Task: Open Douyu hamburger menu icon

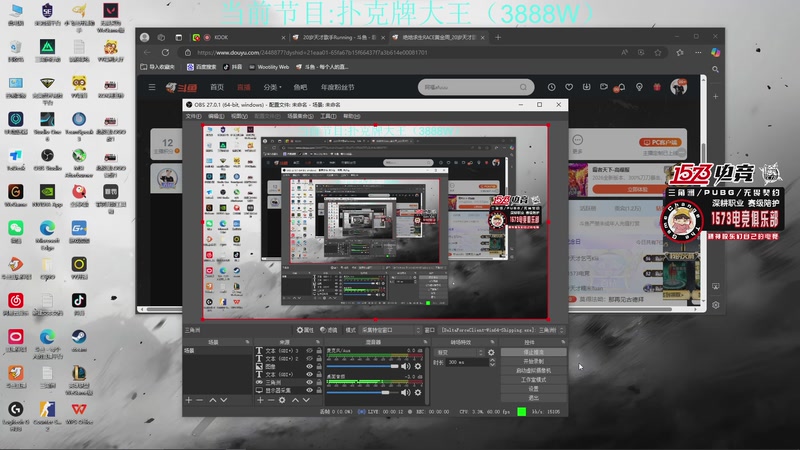Action: click(x=152, y=87)
